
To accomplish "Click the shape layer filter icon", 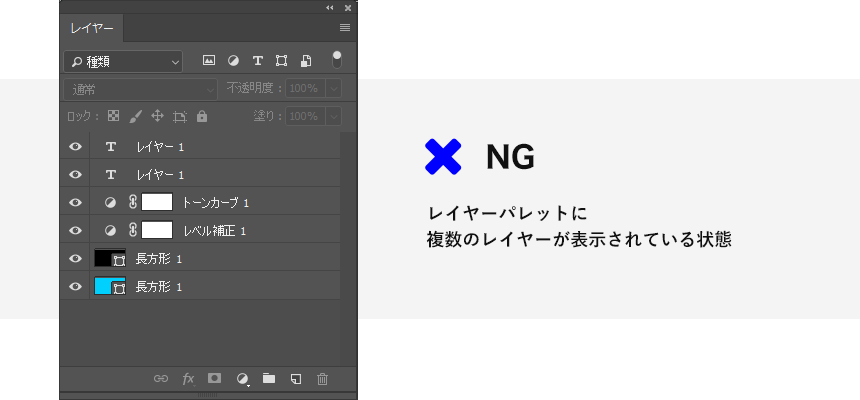I will tap(281, 61).
